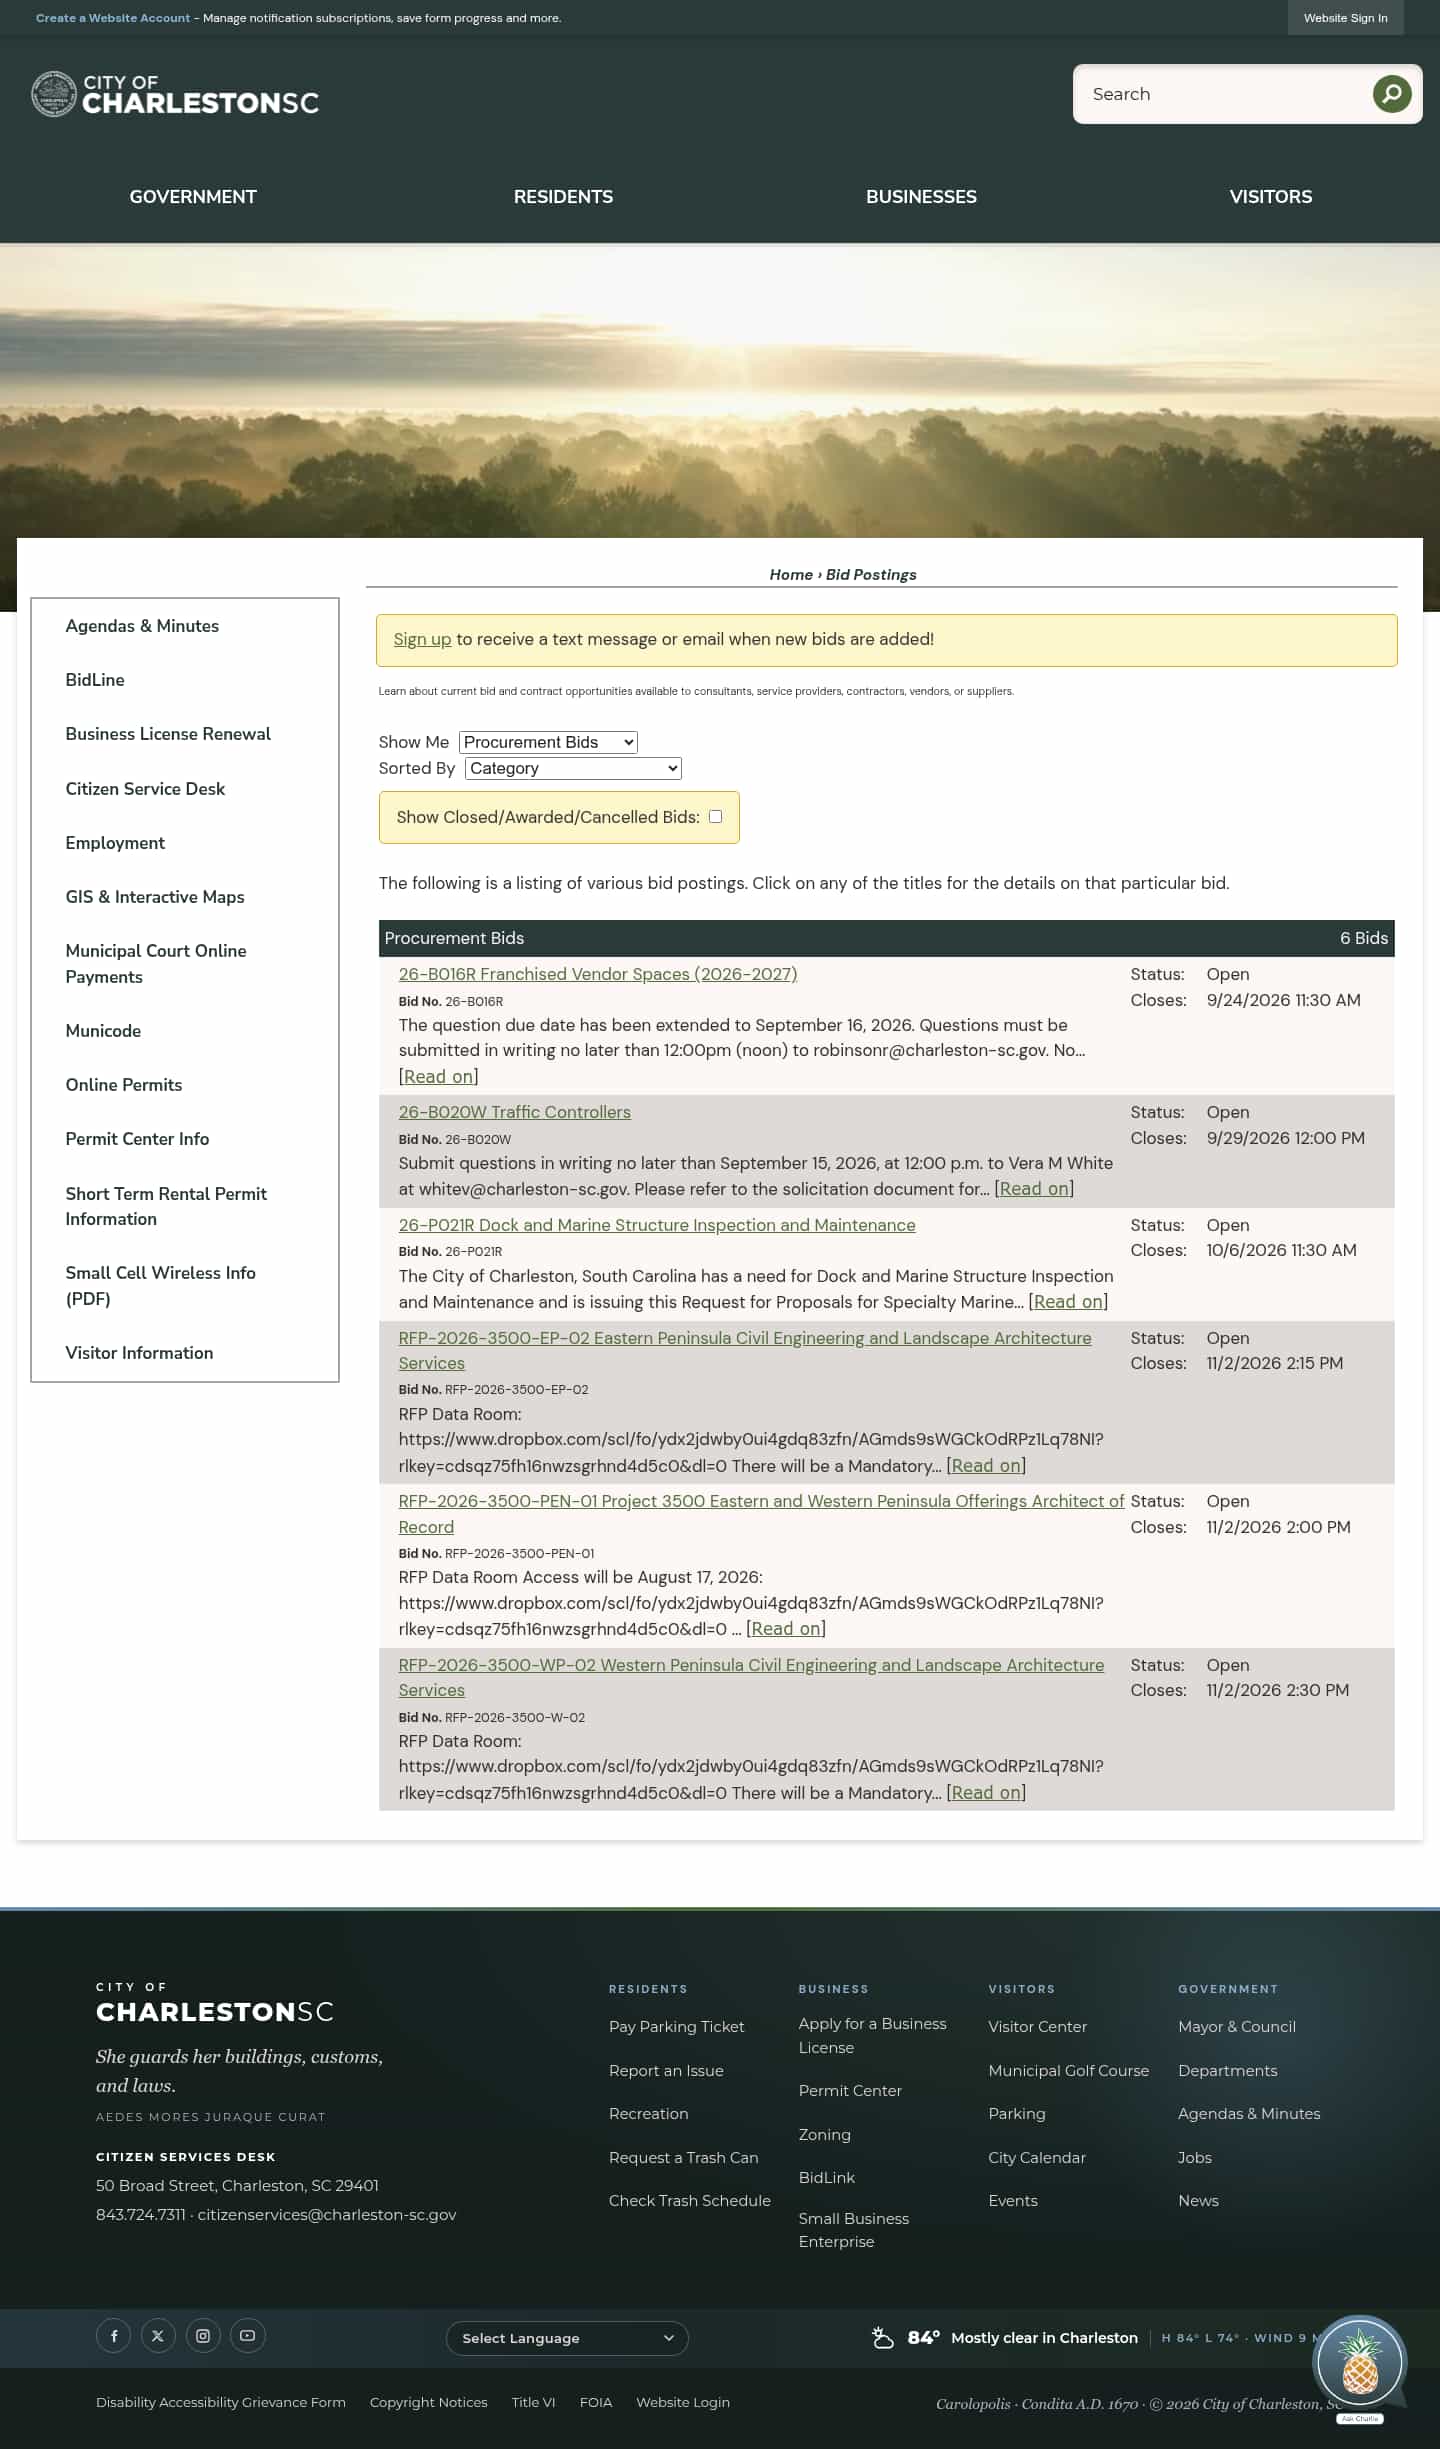
Task: Open Small Business Enterprise footer link
Action: point(854,2230)
